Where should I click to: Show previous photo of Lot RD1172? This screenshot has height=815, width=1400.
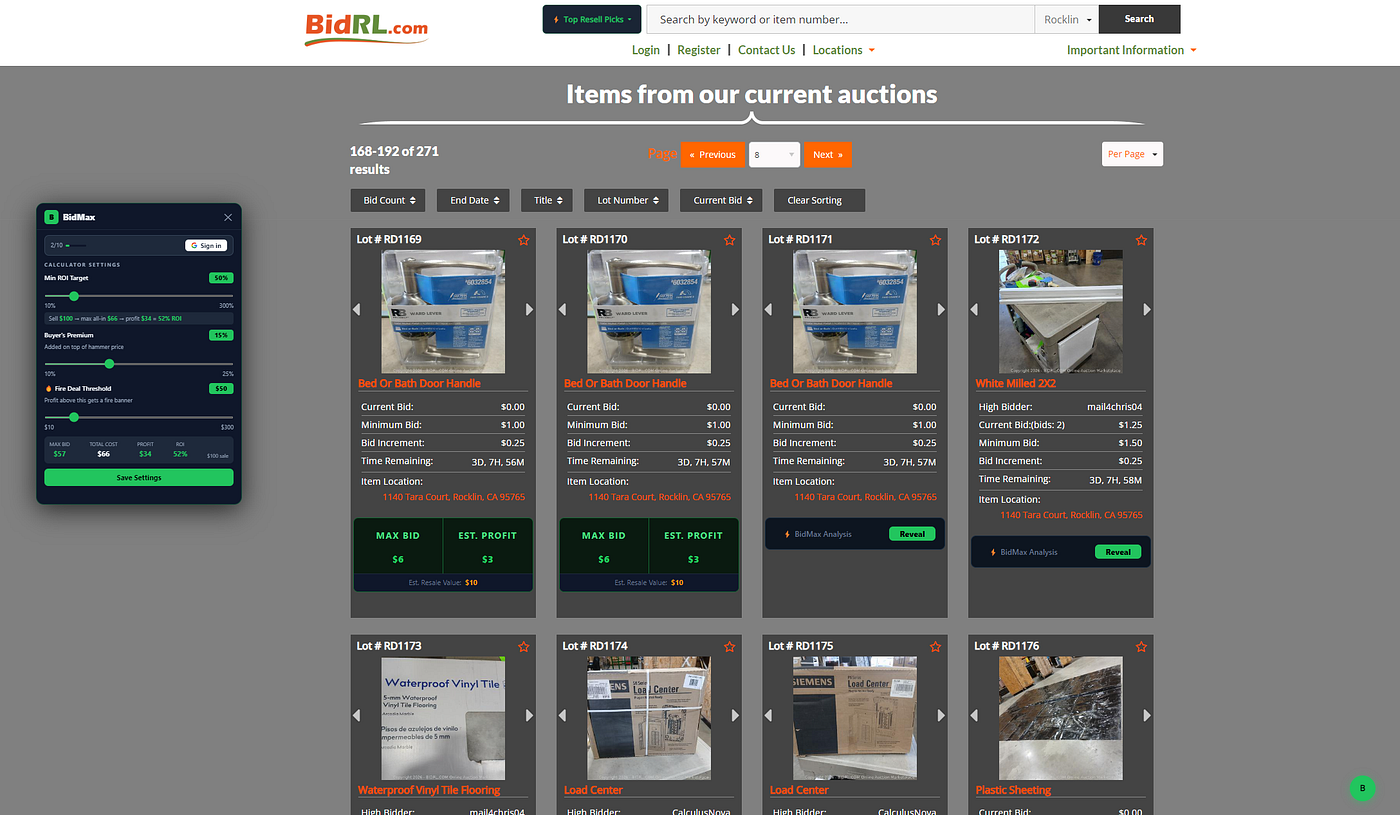[x=975, y=310]
